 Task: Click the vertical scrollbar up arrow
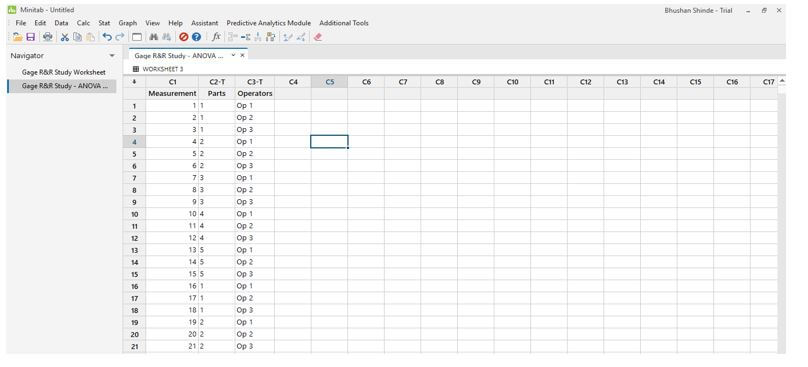point(781,81)
